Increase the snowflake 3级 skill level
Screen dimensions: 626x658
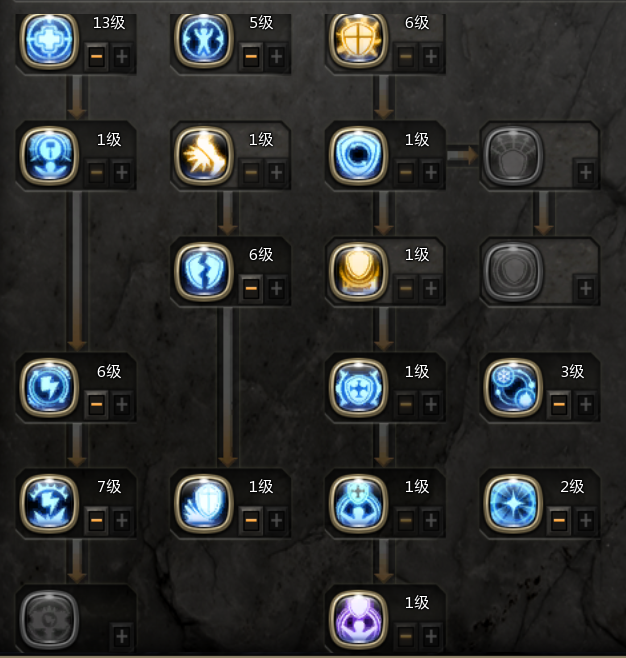pos(585,404)
